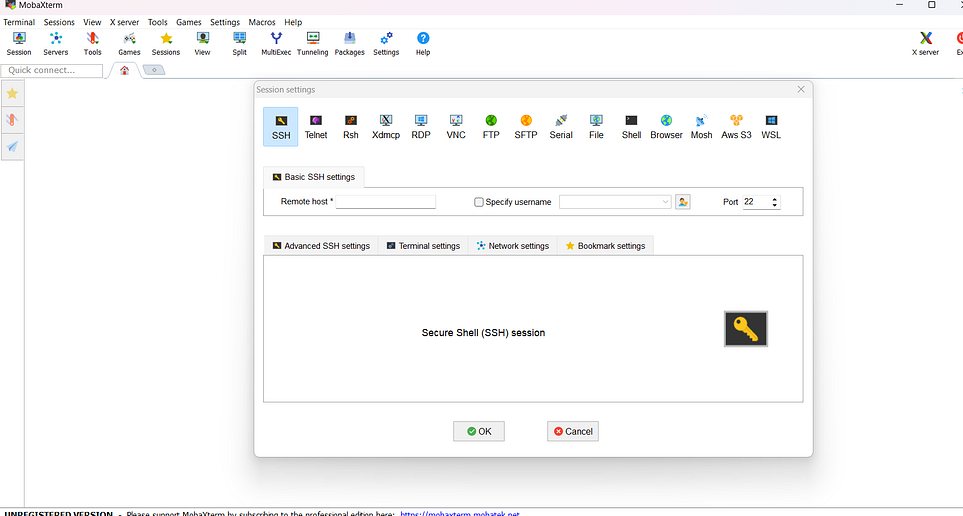Enable MultiExec mode icon
Screen dimensions: 963x516
click(276, 44)
